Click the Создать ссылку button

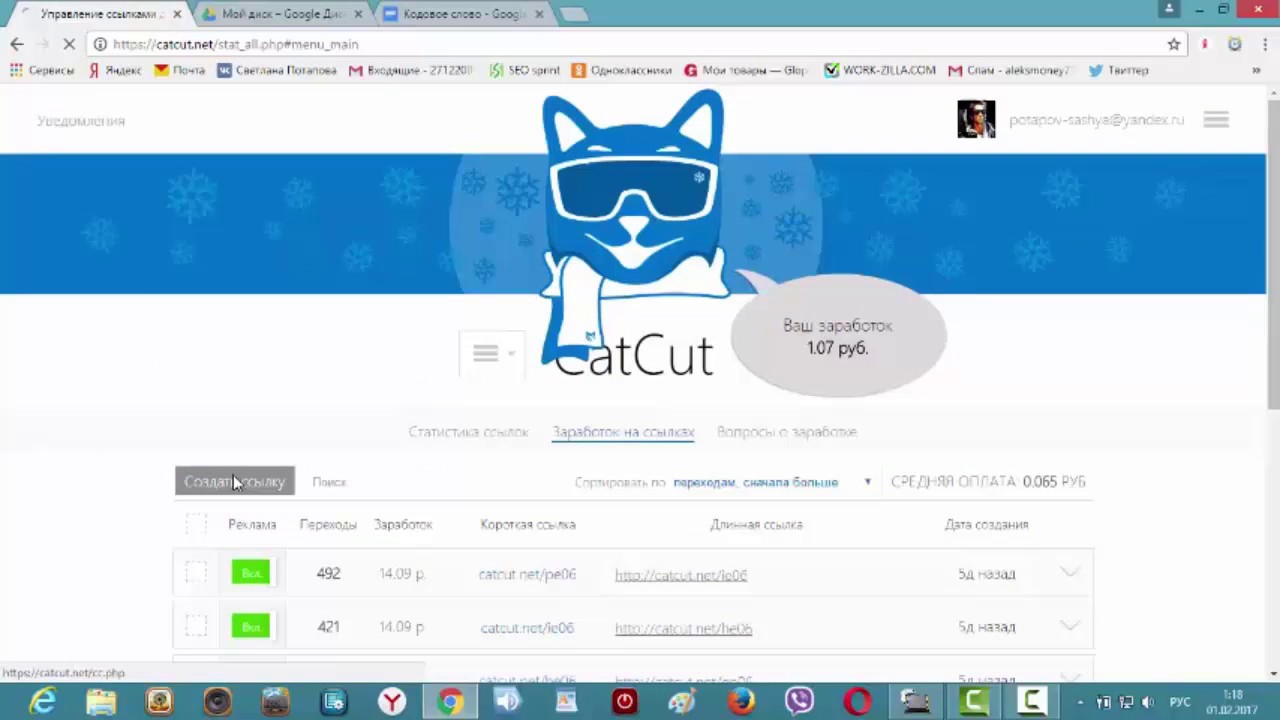[x=235, y=482]
